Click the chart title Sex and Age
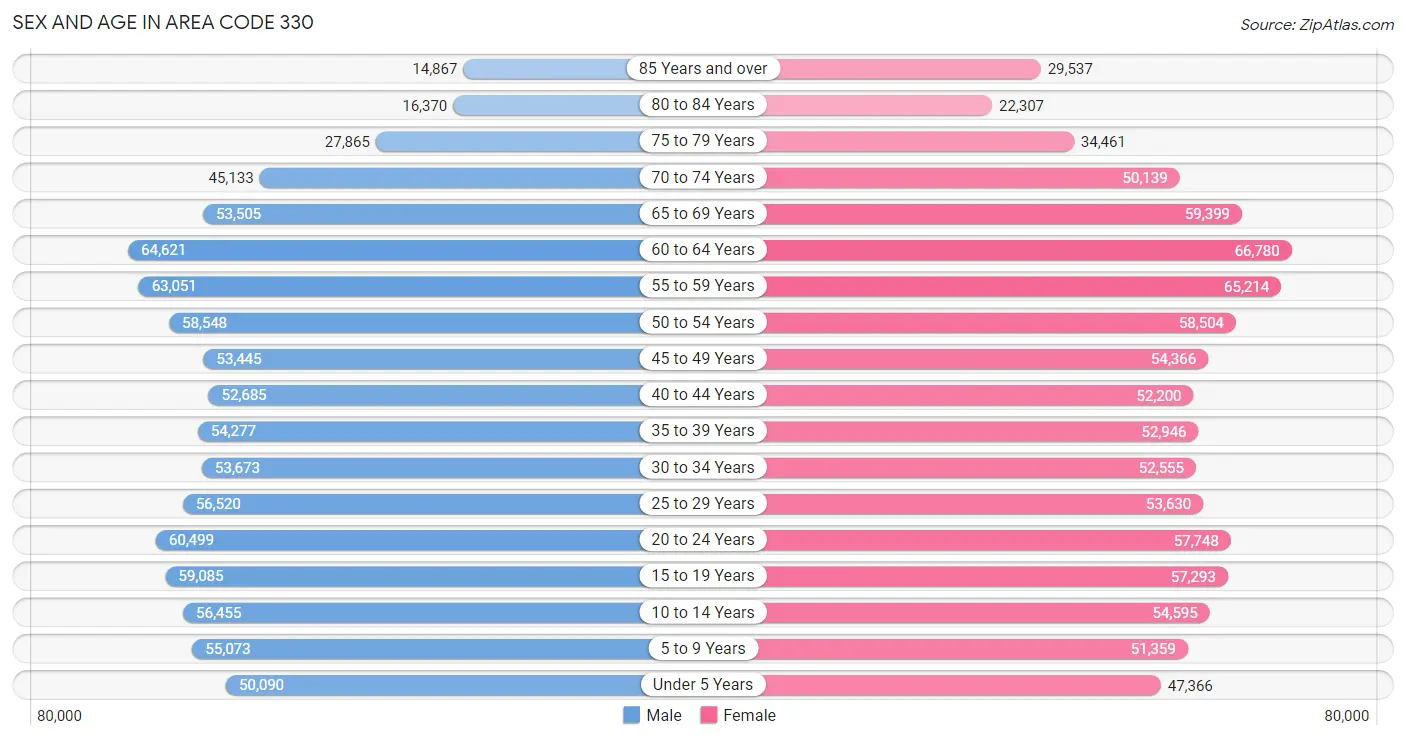This screenshot has height=740, width=1406. 163,22
